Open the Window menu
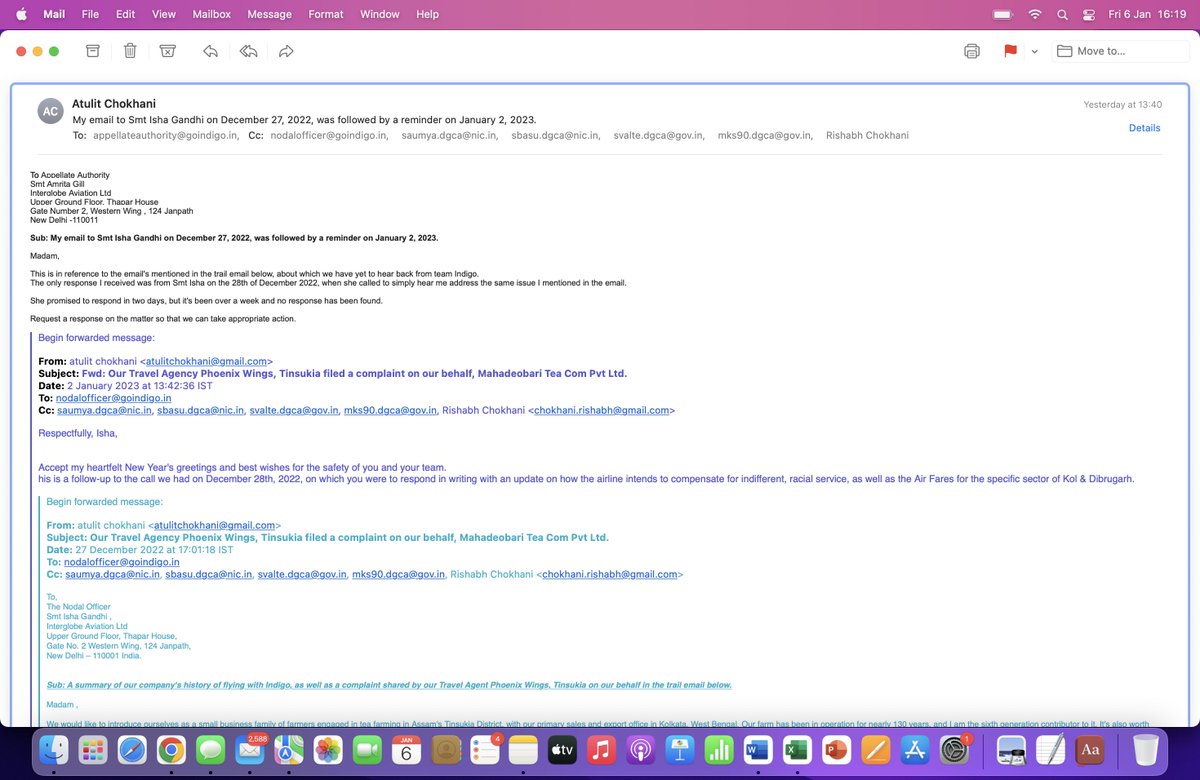Image resolution: width=1200 pixels, height=780 pixels. (x=380, y=14)
